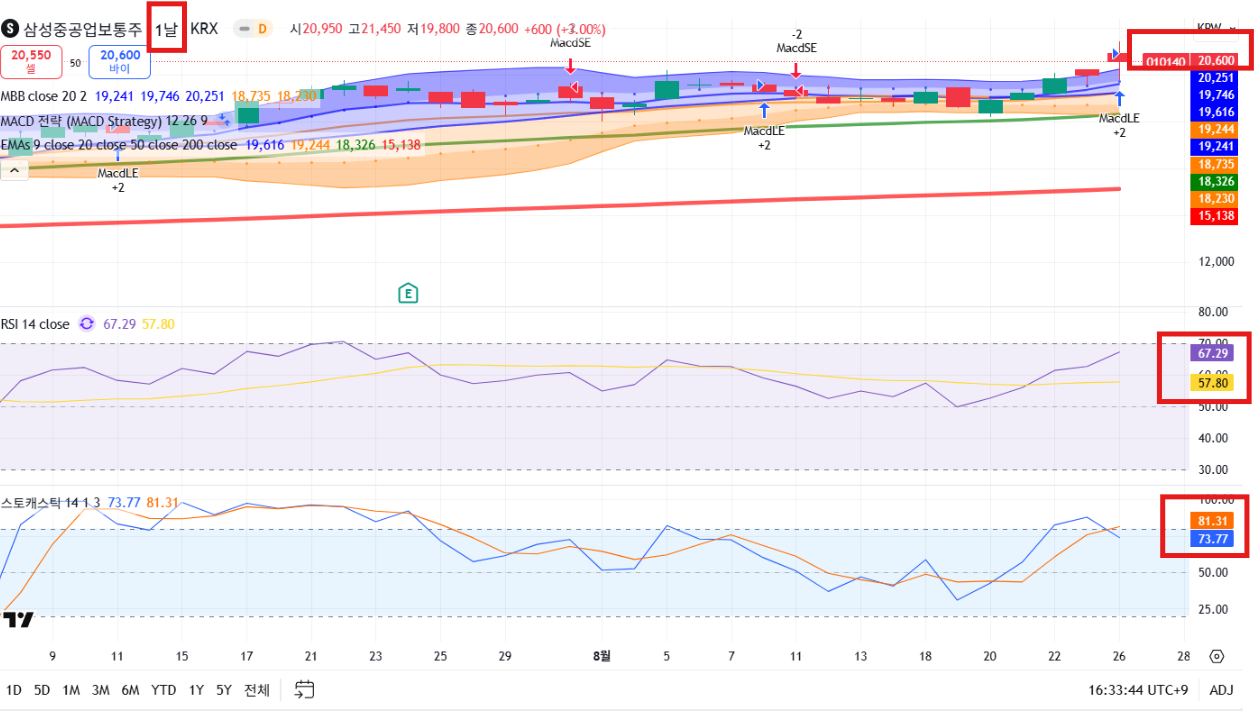
Task: Click the orange 18,735 price axis label
Action: point(1215,163)
